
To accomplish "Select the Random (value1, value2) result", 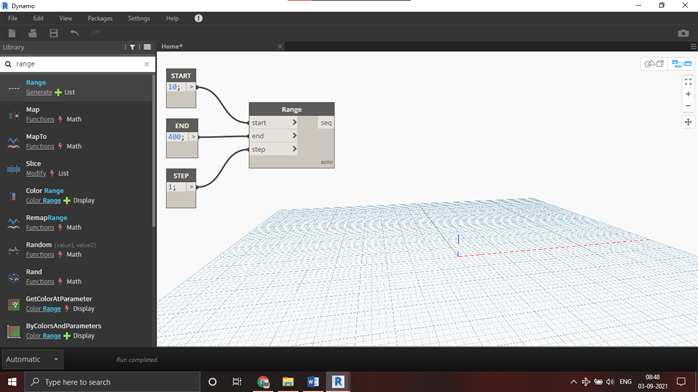I will pos(77,250).
